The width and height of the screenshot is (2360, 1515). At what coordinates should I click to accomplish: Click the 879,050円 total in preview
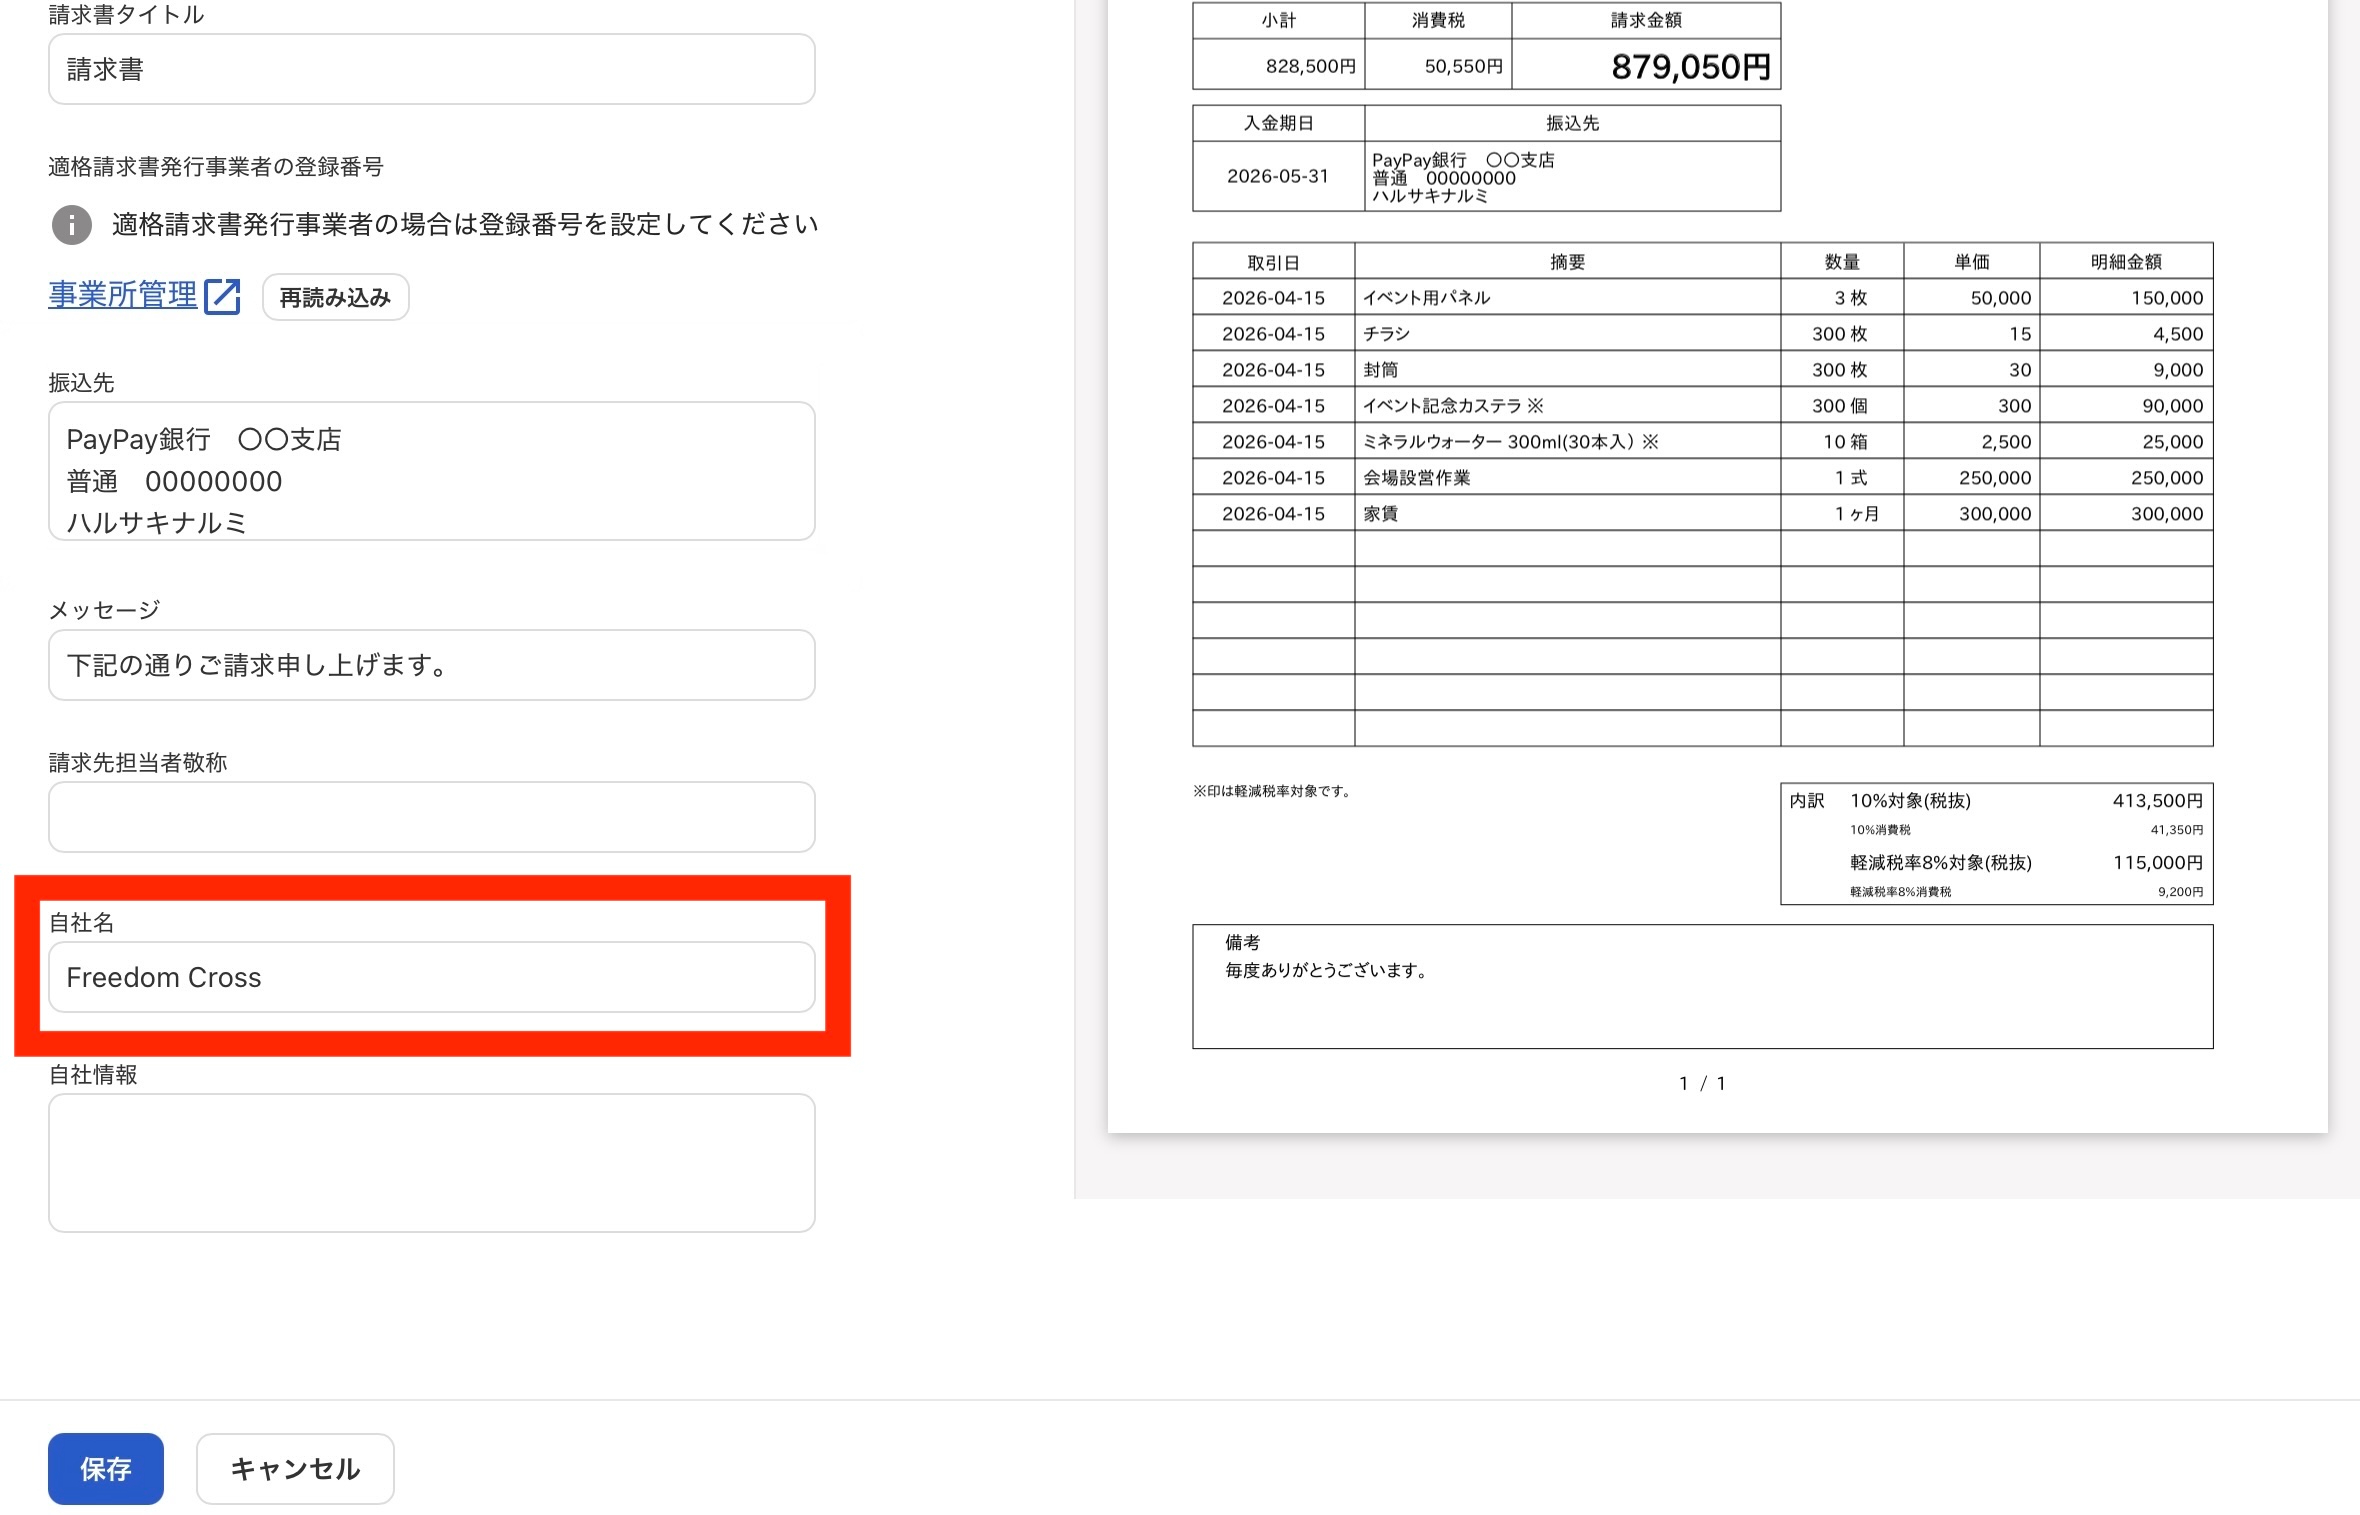tap(1690, 67)
